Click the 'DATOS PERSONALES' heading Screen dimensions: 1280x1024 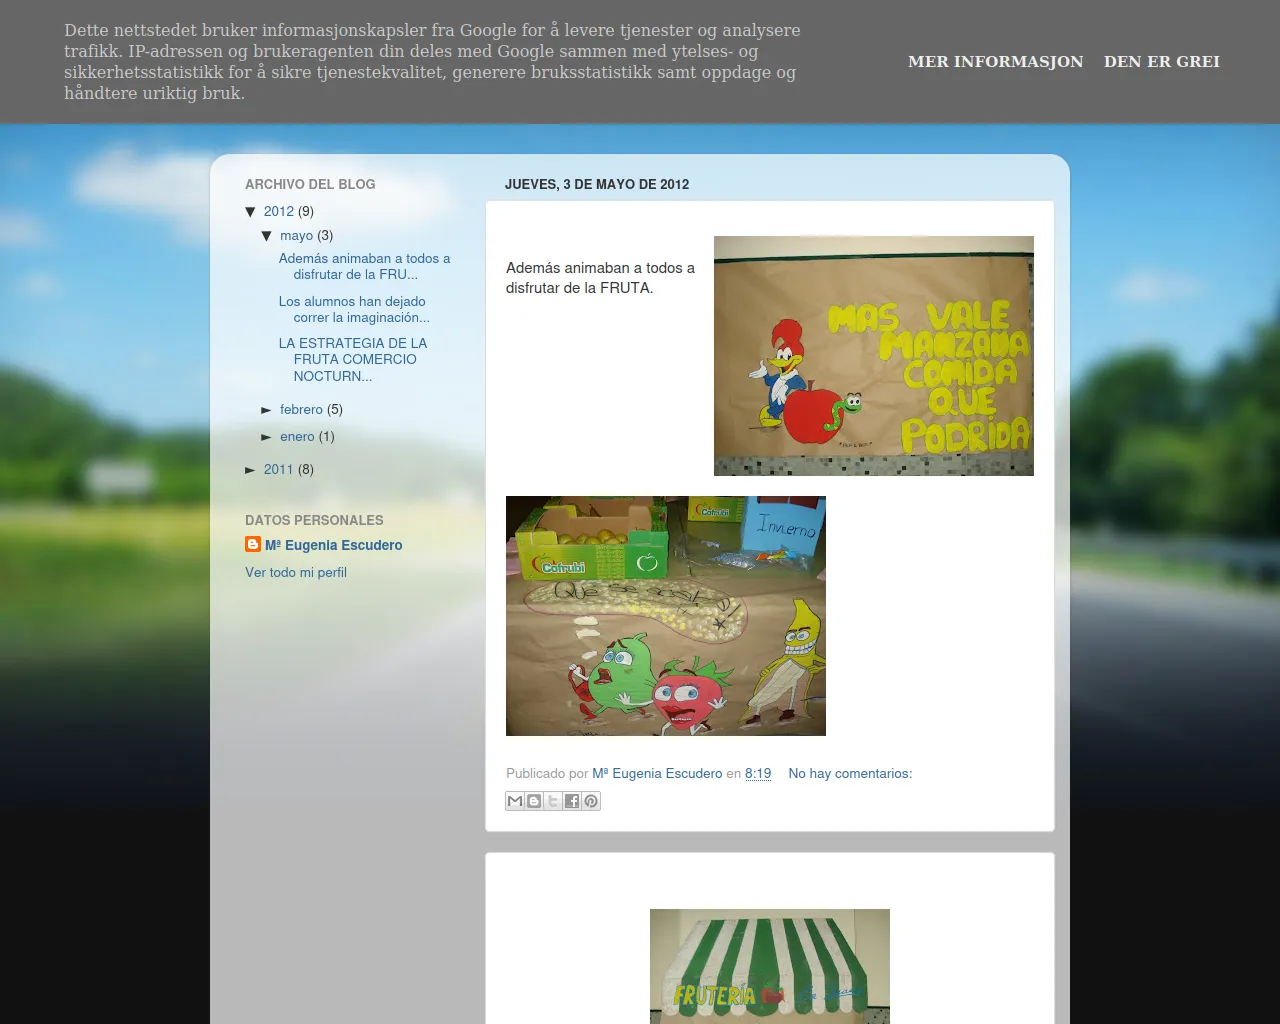tap(314, 520)
